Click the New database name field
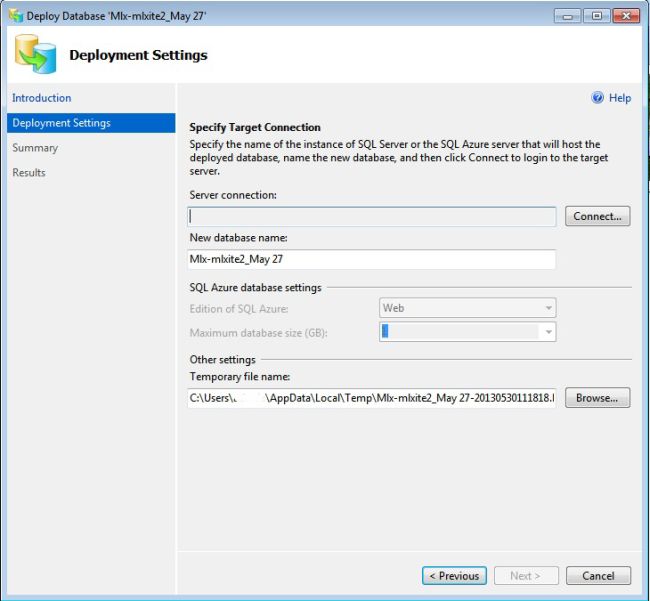 pos(371,259)
